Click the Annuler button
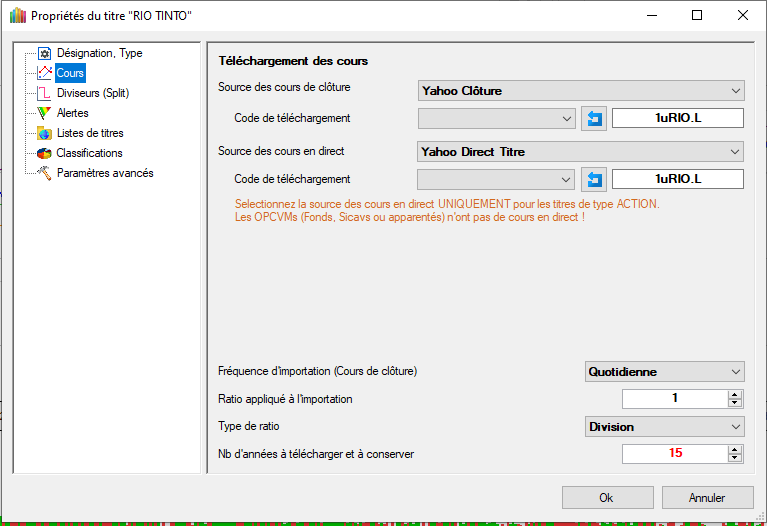The image size is (767, 526). point(706,498)
